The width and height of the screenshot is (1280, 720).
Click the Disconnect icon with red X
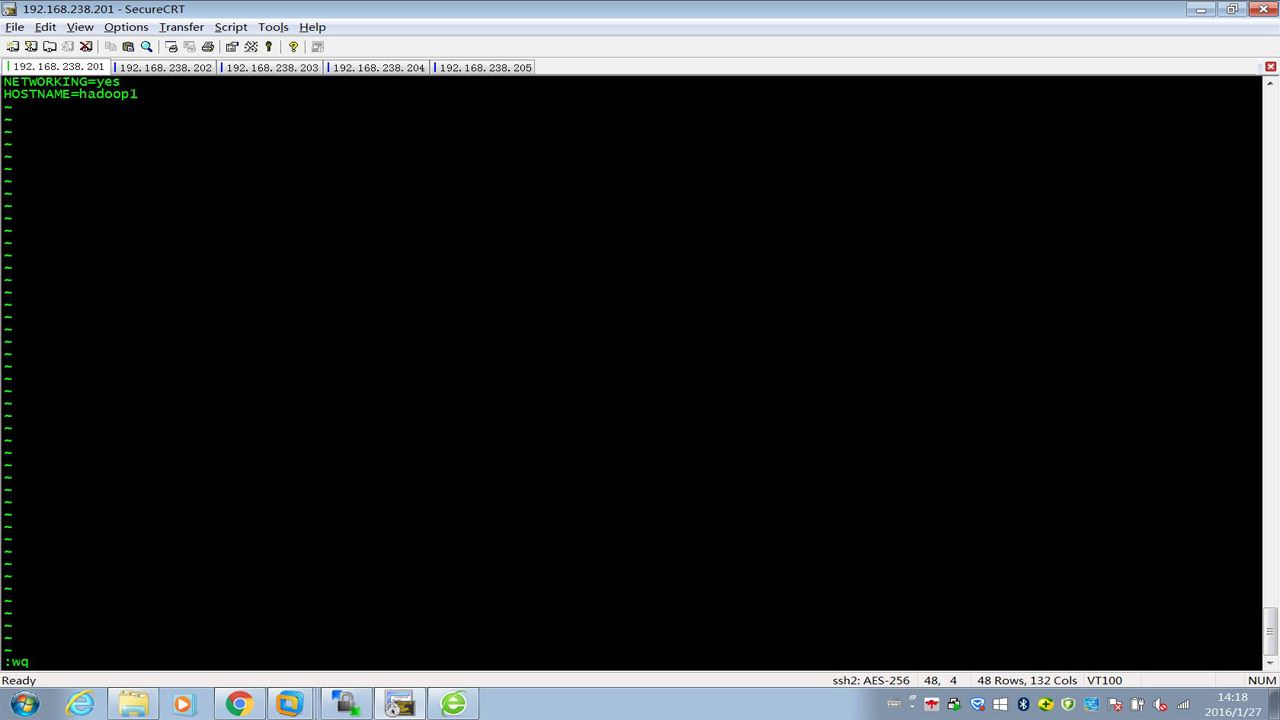pyautogui.click(x=86, y=46)
